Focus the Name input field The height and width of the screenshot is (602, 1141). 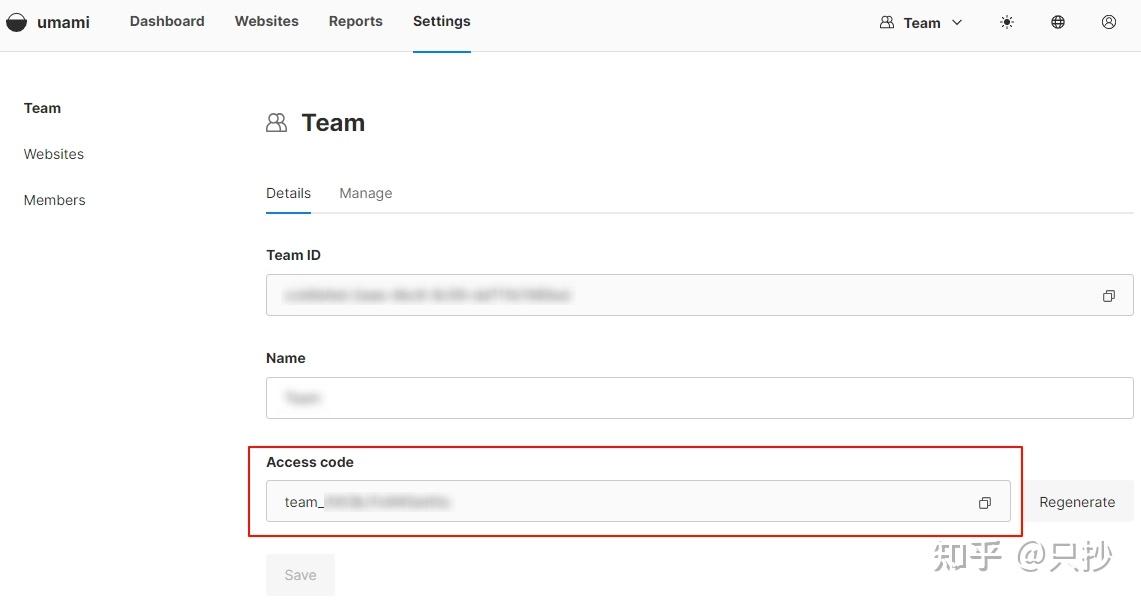(x=699, y=397)
